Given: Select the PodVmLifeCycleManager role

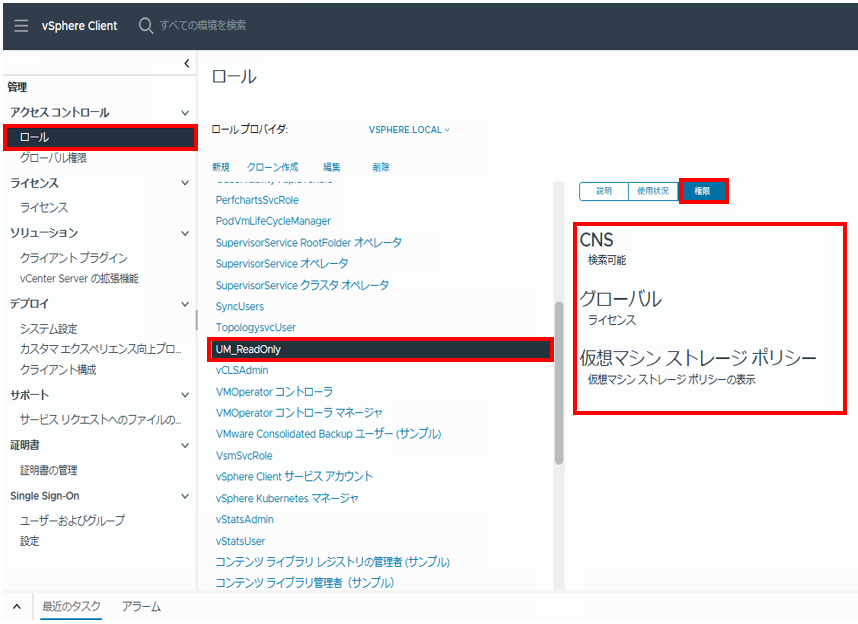Looking at the screenshot, I should 273,221.
